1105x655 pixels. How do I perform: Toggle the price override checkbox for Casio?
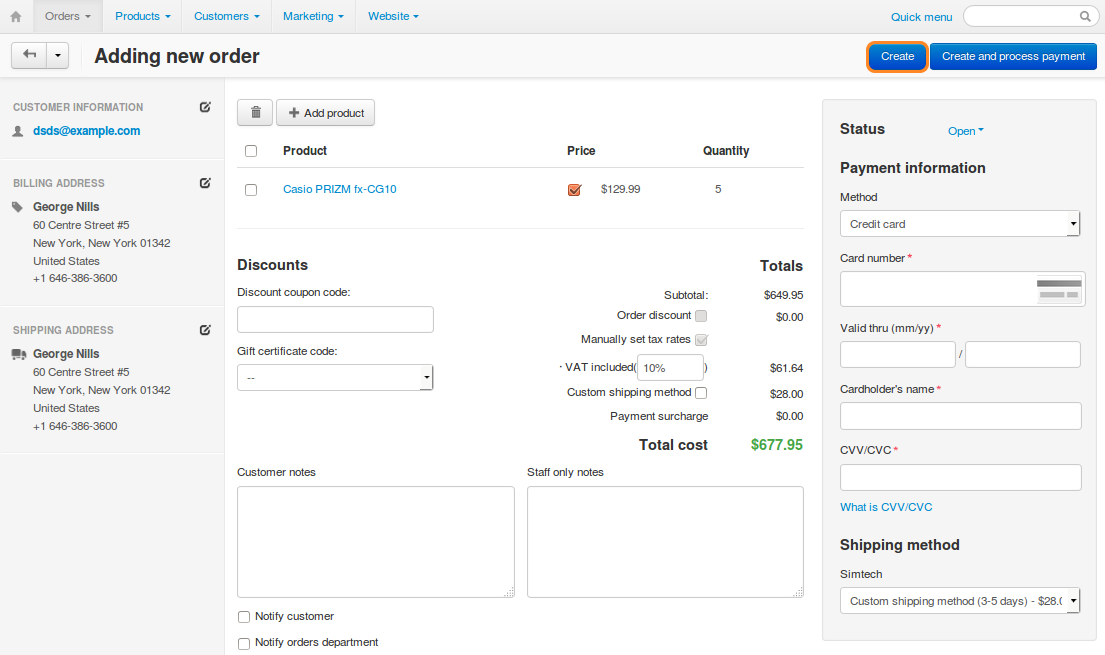click(574, 189)
